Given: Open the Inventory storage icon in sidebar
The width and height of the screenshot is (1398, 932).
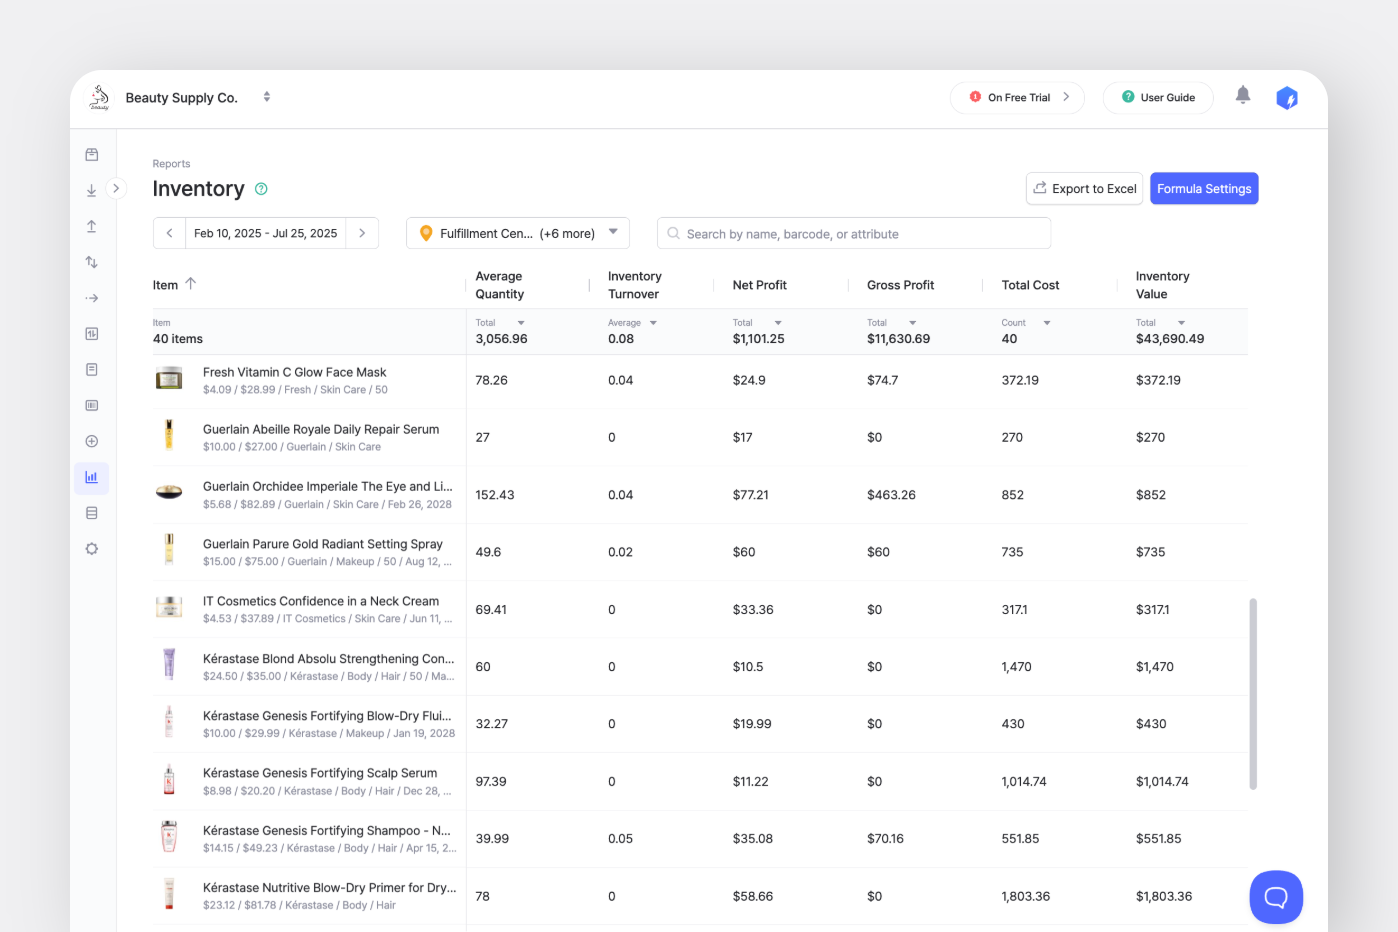Looking at the screenshot, I should 91,154.
